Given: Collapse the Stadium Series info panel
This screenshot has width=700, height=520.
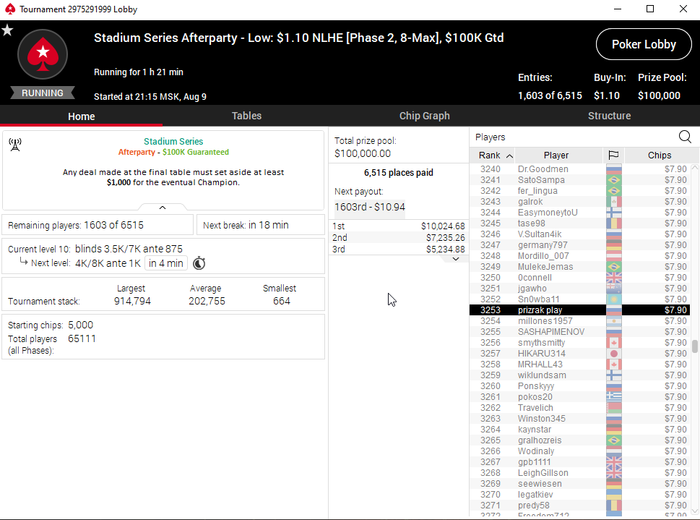Looking at the screenshot, I should [162, 208].
